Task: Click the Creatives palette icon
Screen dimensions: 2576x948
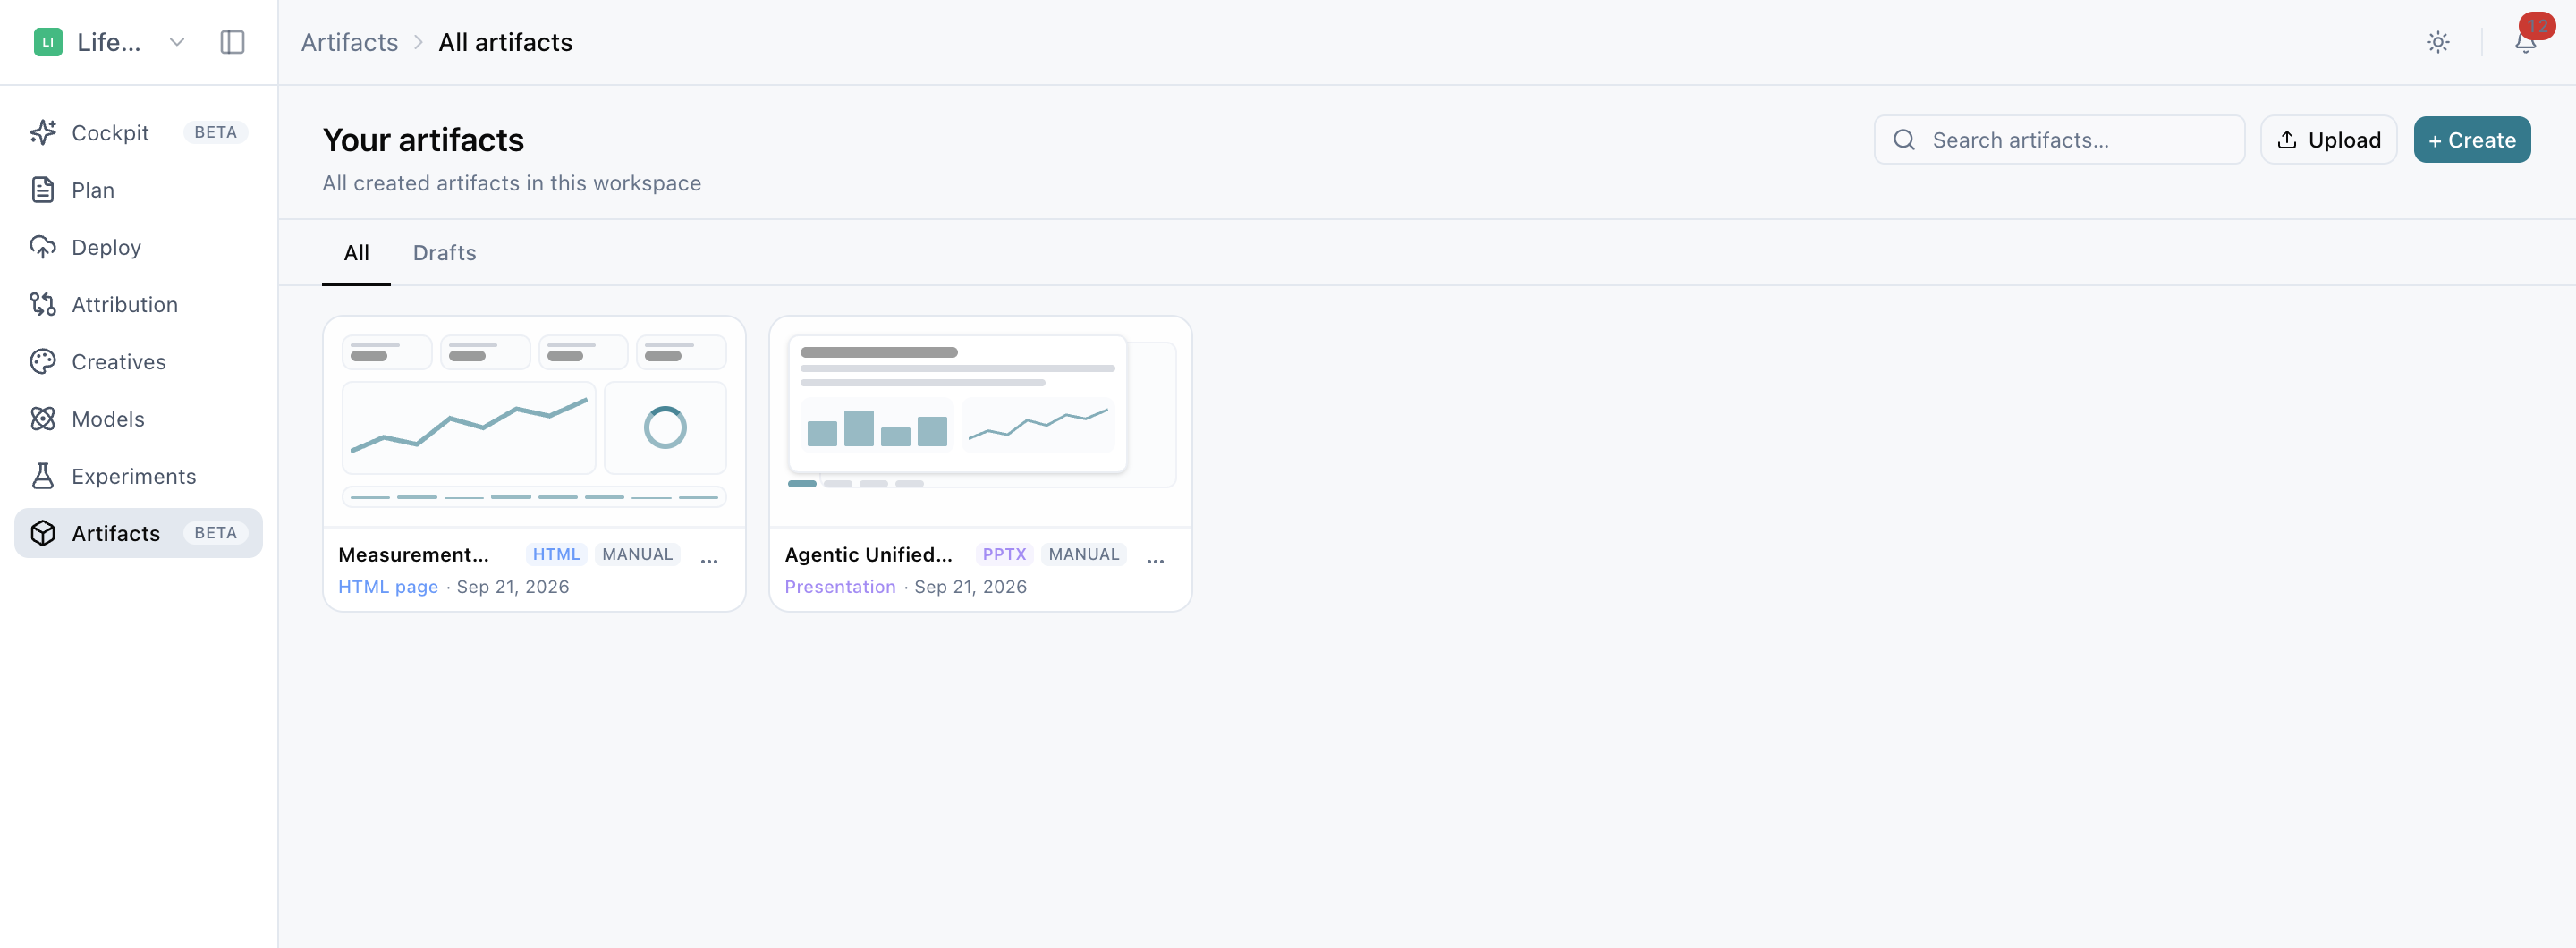Action: [43, 362]
